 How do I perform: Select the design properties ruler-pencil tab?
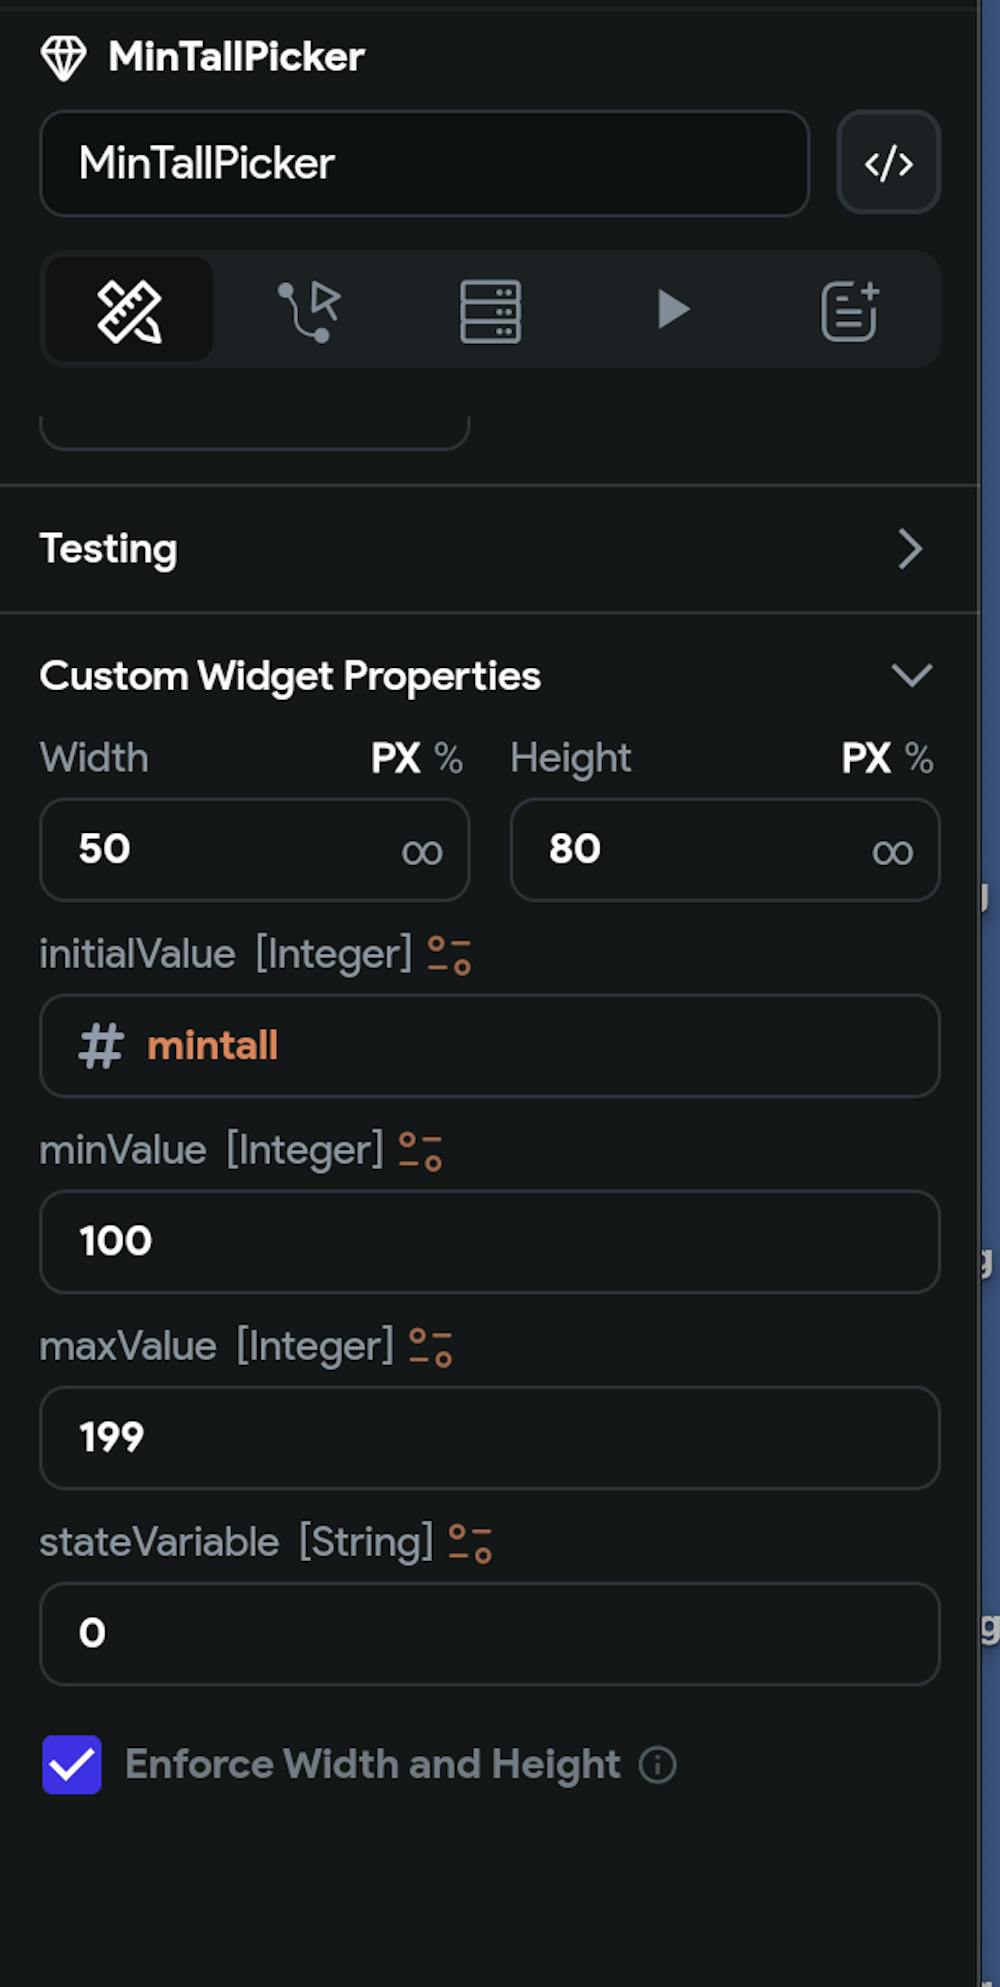click(x=129, y=310)
